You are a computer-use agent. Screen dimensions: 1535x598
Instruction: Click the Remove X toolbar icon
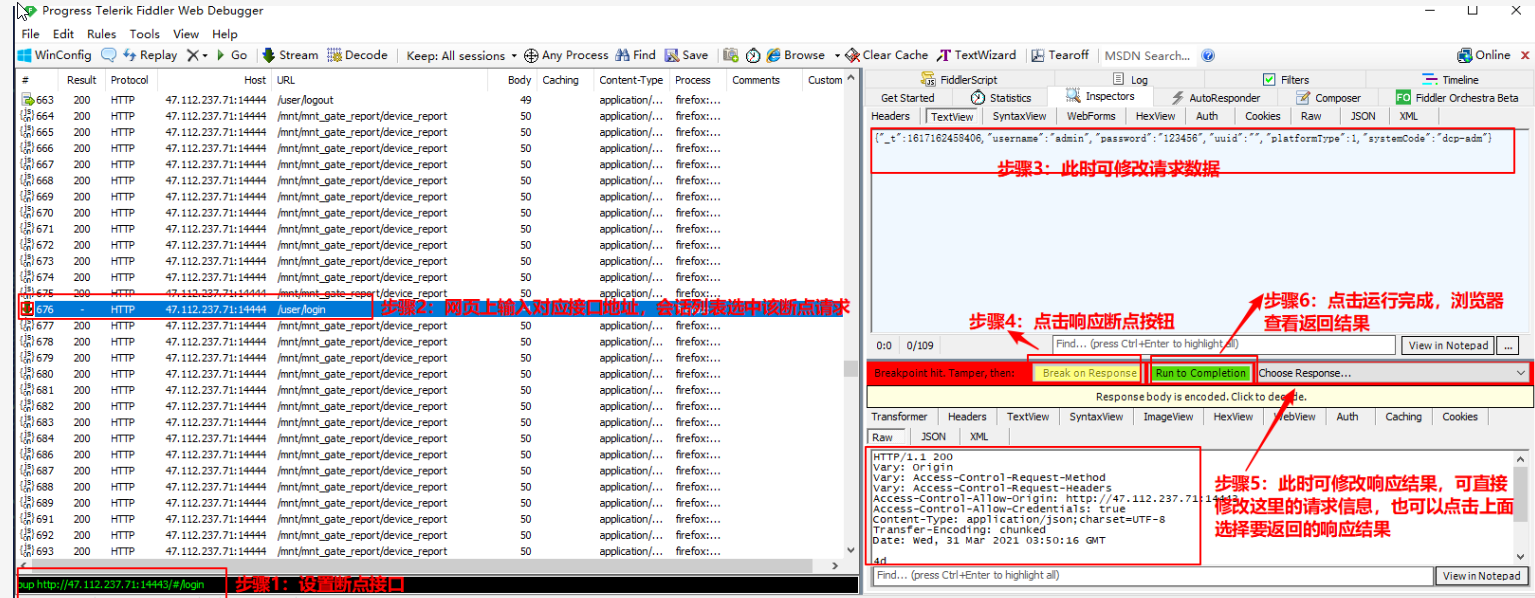[192, 55]
